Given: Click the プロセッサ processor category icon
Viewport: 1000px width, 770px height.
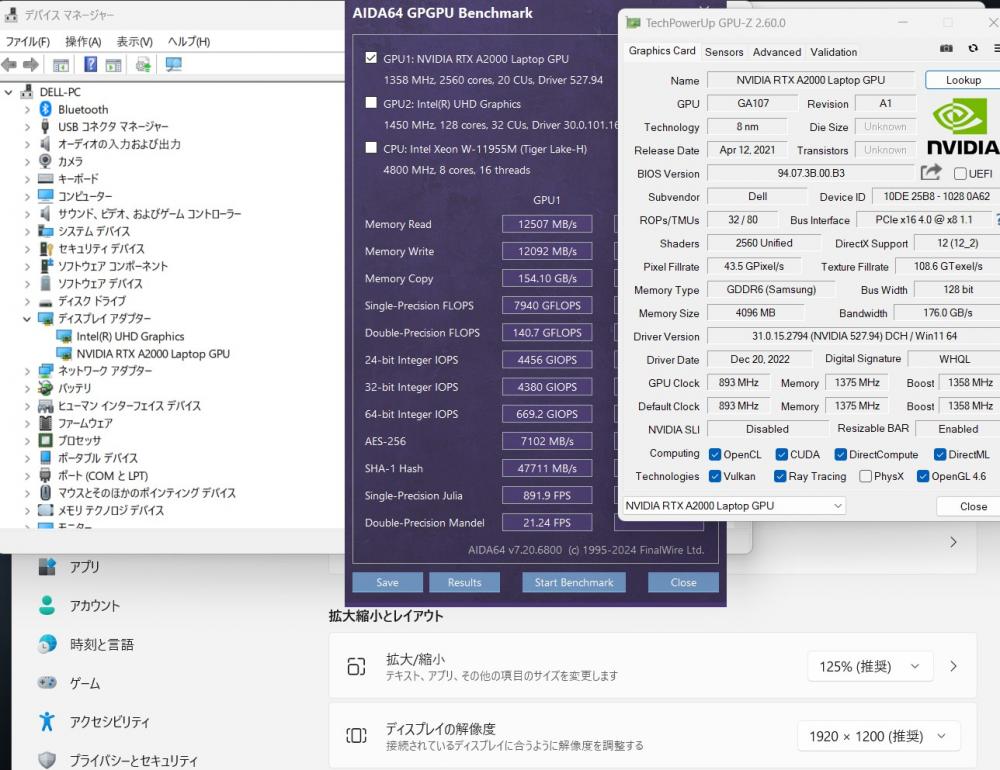Looking at the screenshot, I should tap(45, 440).
